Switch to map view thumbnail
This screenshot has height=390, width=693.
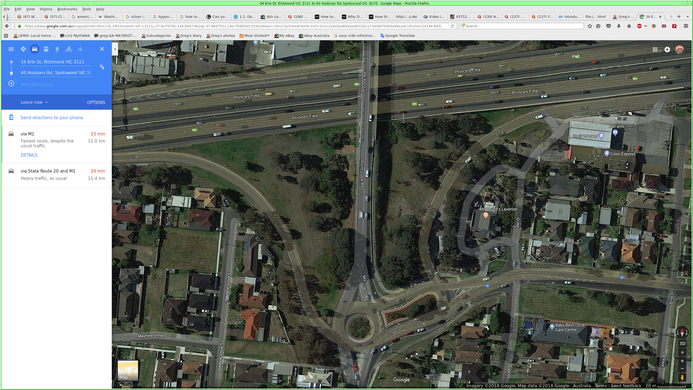pyautogui.click(x=128, y=371)
